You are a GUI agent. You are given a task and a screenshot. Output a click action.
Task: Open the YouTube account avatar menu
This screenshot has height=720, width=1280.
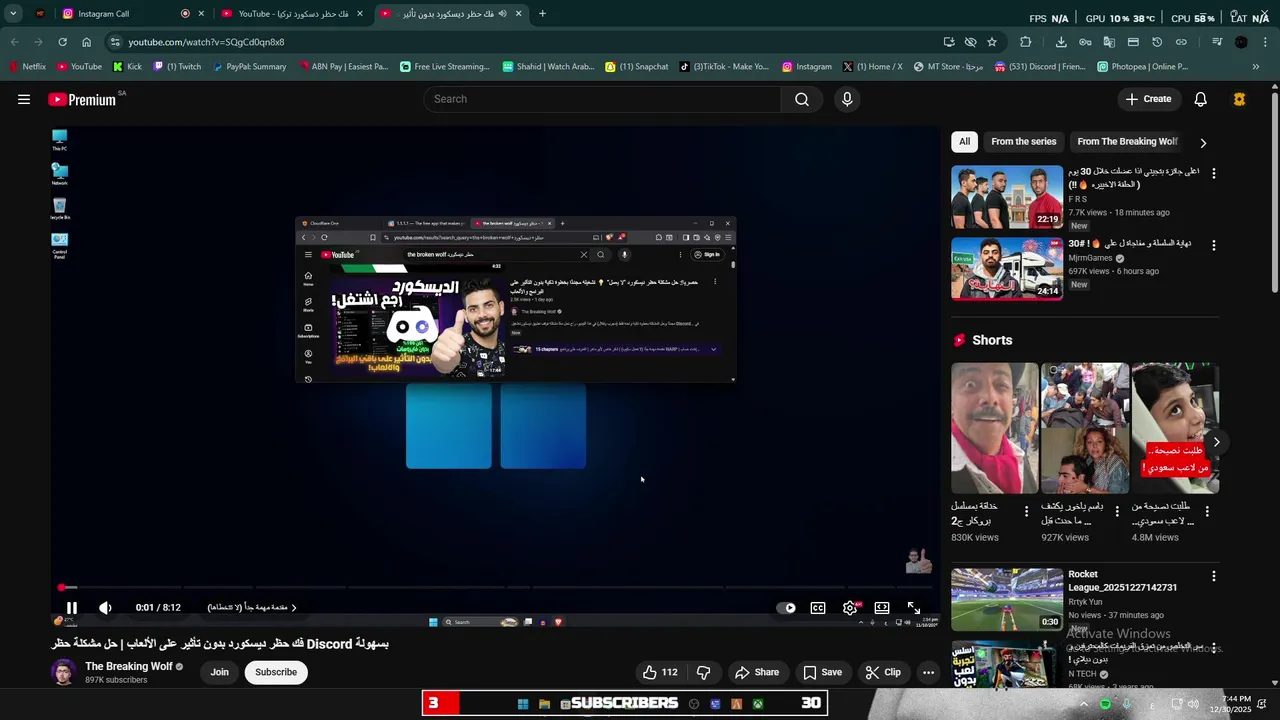pos(1239,99)
